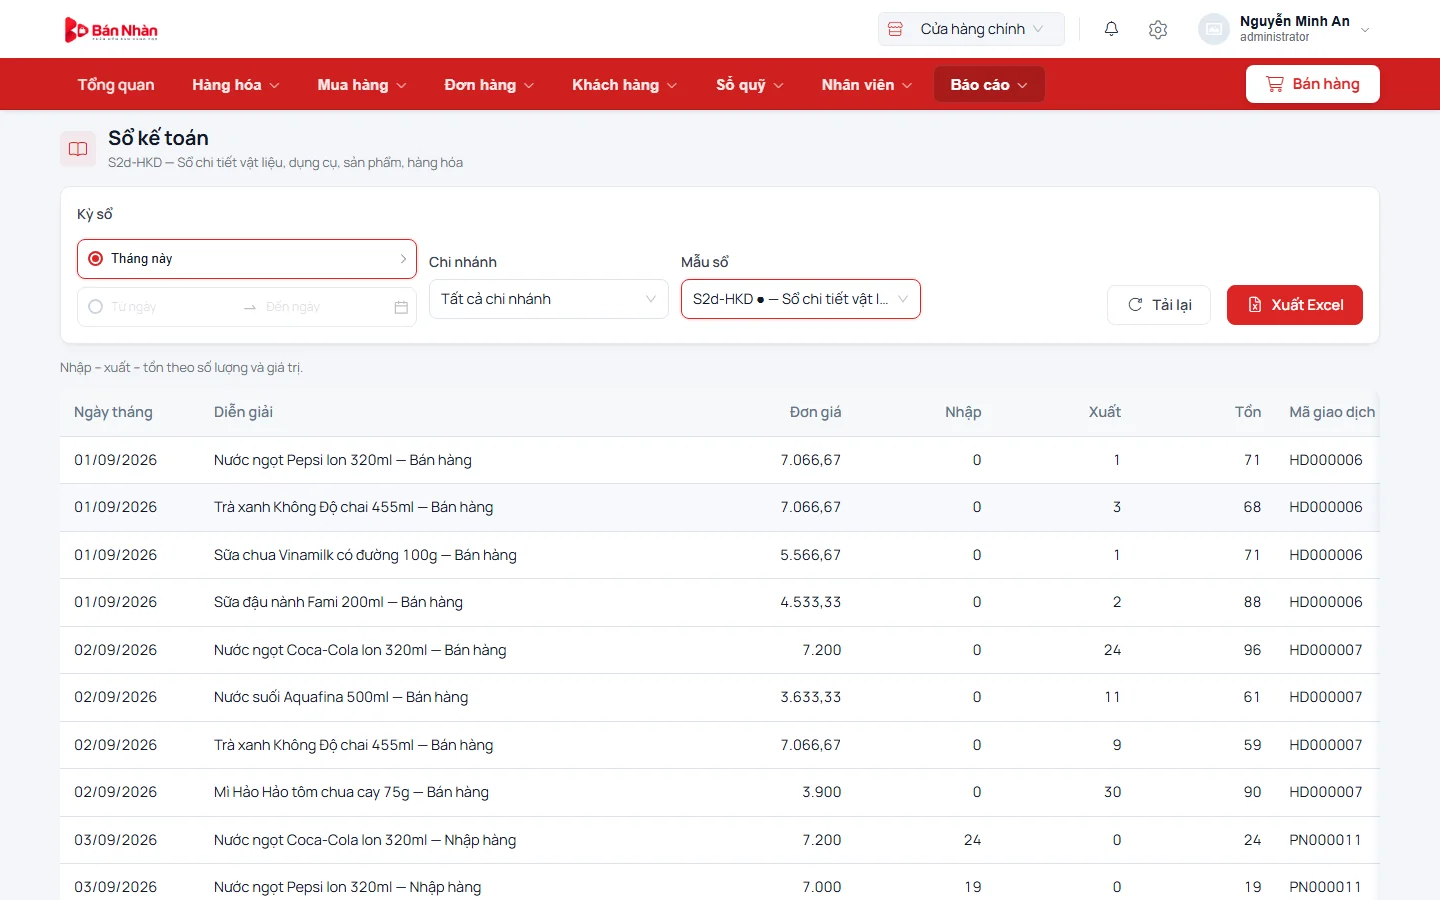Open the Báo cáo menu
This screenshot has width=1440, height=900.
coord(989,85)
